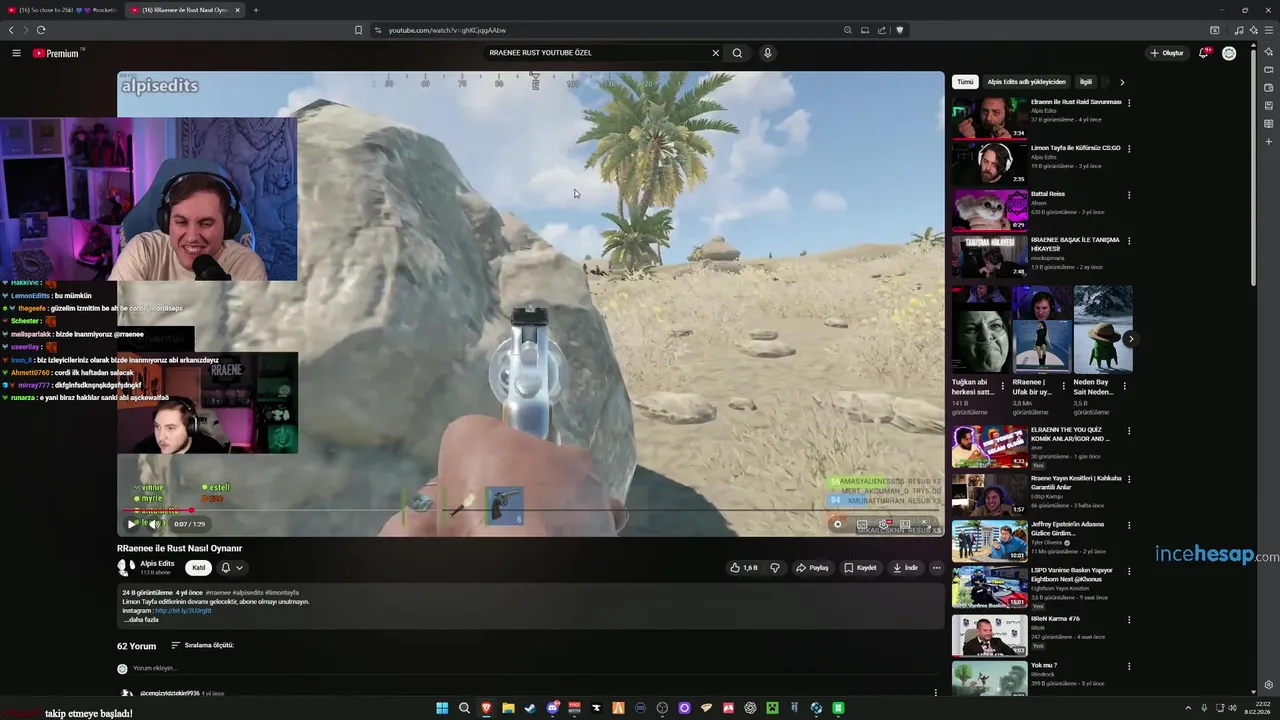The height and width of the screenshot is (720, 1280).
Task: Run search with magnifier button
Action: pyautogui.click(x=737, y=53)
